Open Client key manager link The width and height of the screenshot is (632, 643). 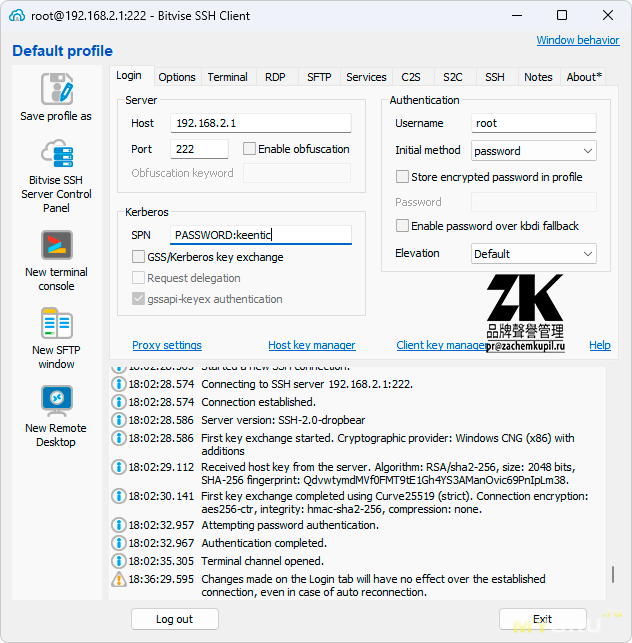441,345
